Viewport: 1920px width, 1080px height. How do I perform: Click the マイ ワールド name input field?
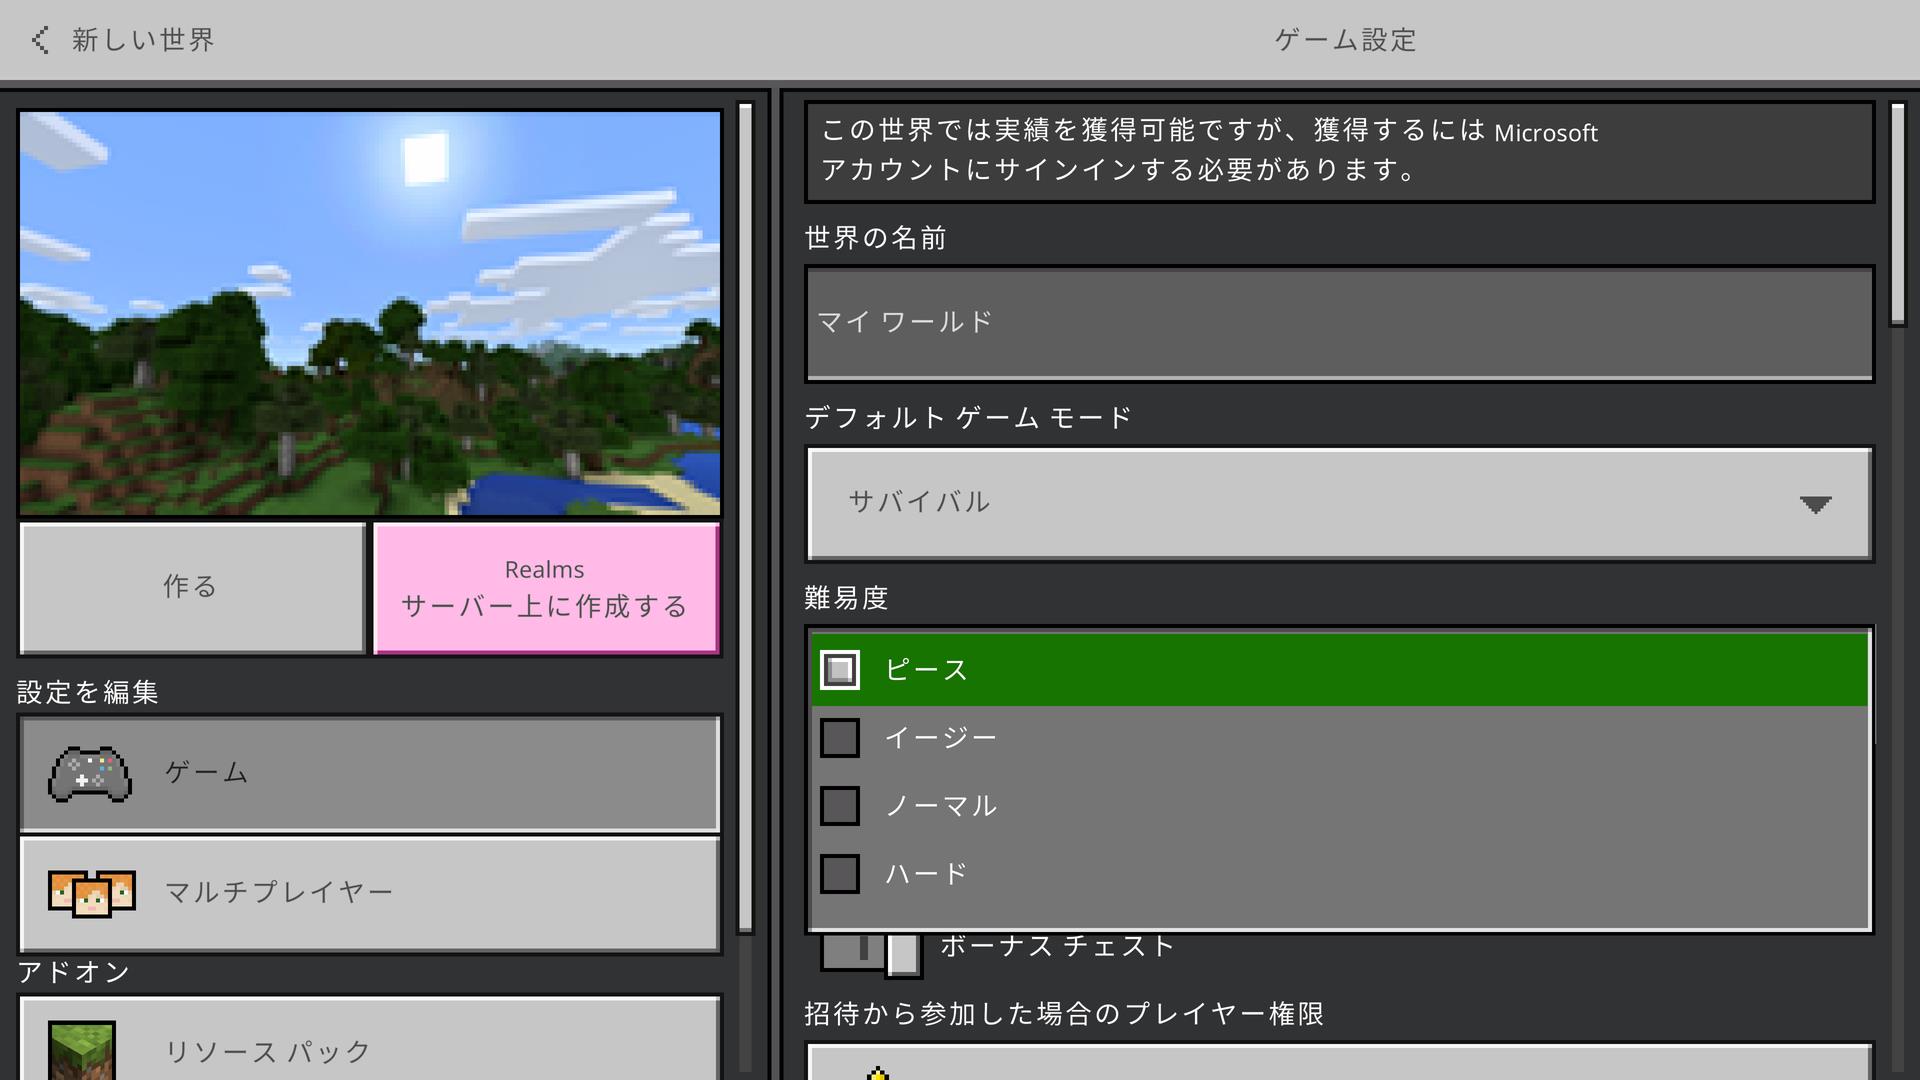tap(1340, 322)
